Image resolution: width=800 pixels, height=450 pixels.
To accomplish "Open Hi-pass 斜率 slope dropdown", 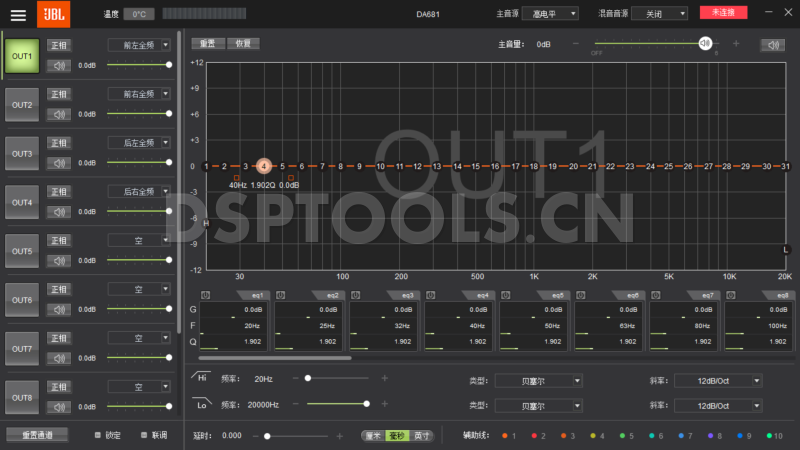I will pos(718,381).
